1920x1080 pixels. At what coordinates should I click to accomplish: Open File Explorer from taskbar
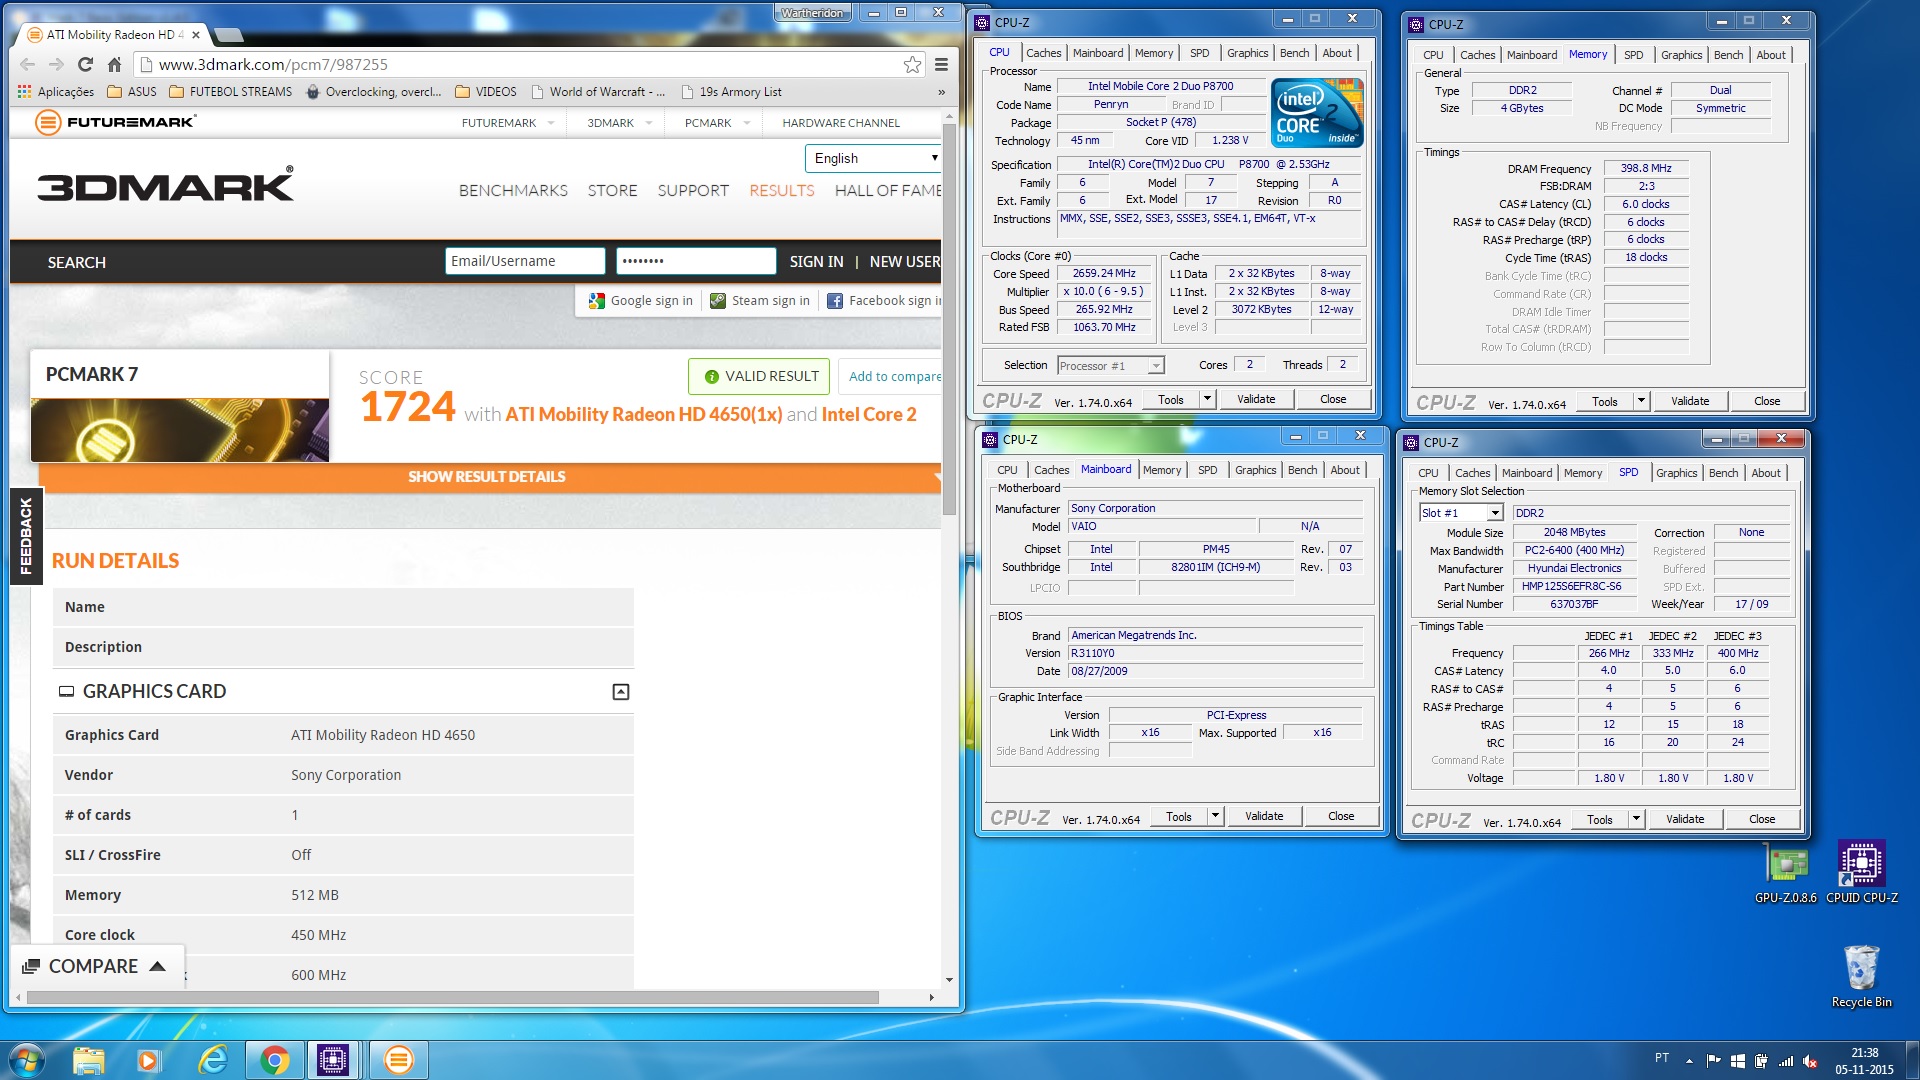point(89,1060)
